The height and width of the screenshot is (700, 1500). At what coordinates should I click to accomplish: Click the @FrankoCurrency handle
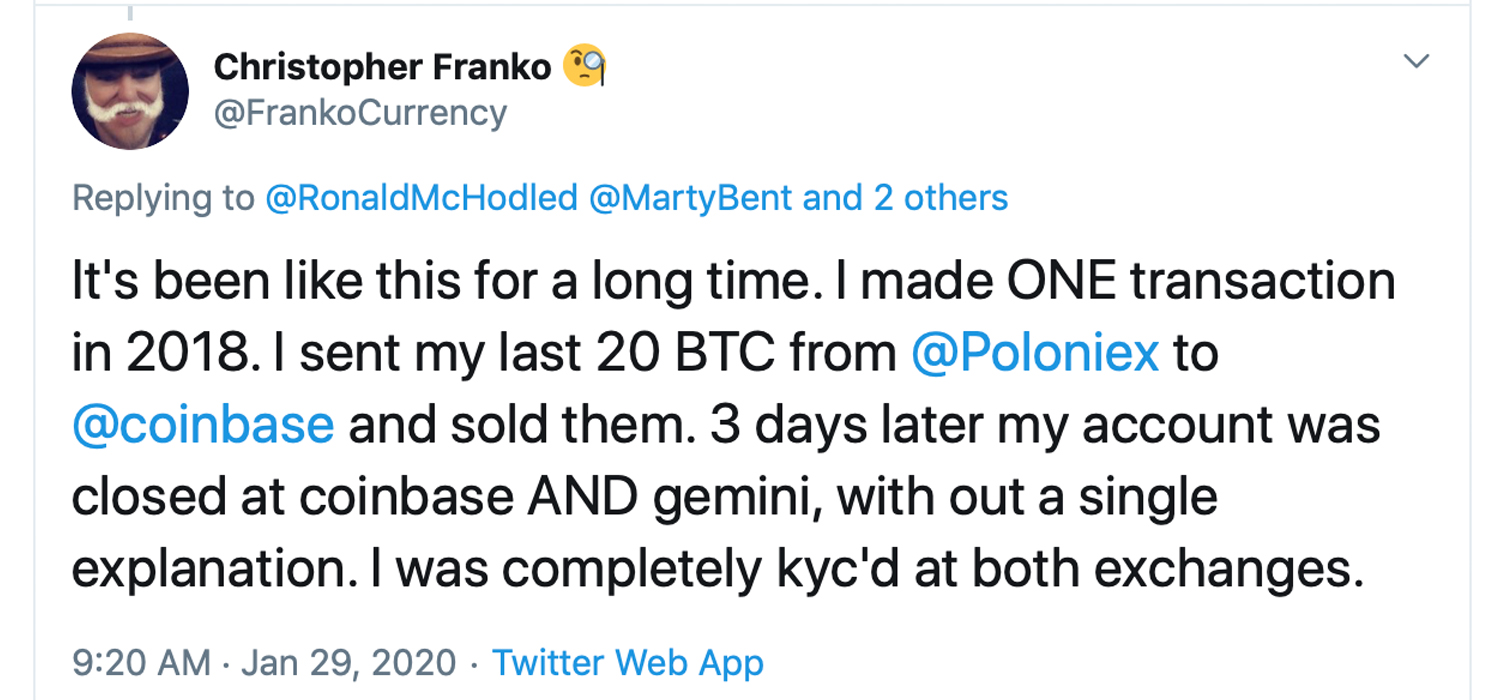(360, 112)
